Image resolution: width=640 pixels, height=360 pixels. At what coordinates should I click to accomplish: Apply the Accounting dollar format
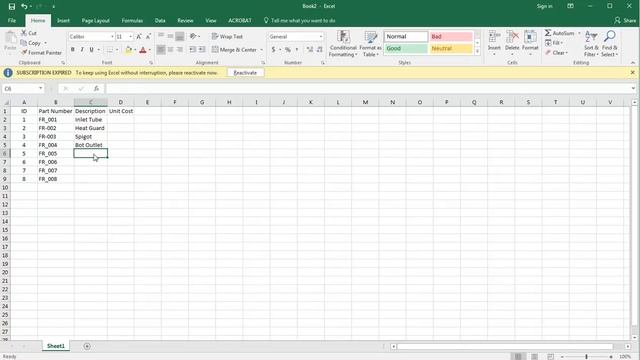point(273,49)
